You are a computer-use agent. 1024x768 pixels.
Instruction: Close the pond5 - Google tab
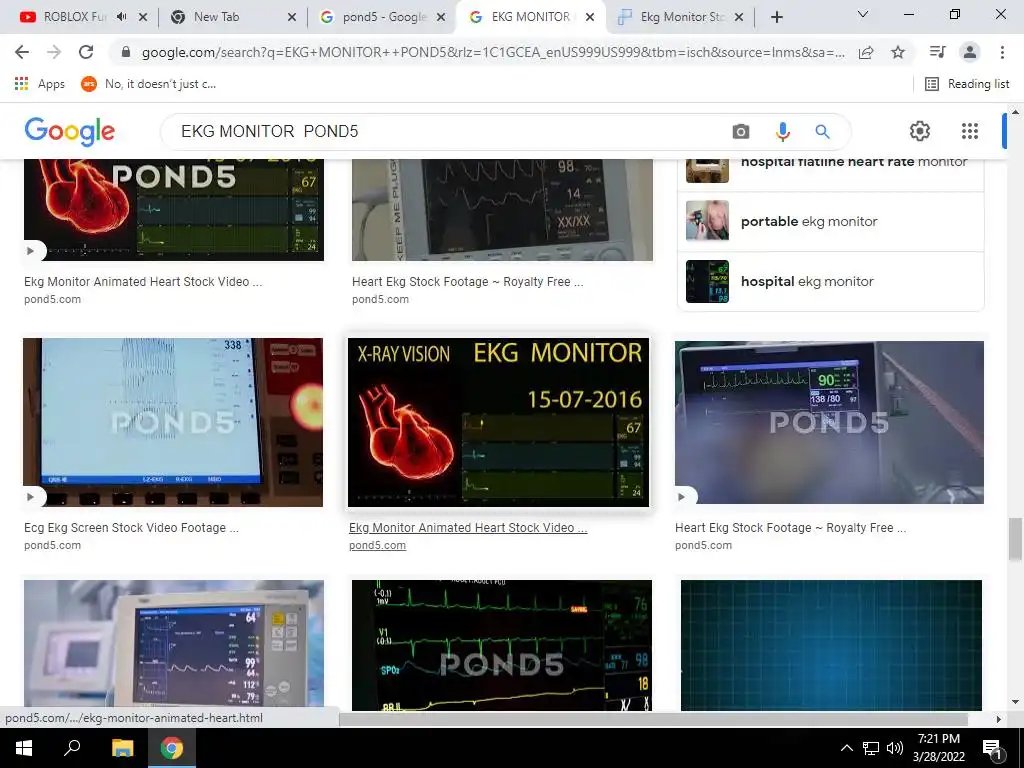(x=441, y=17)
